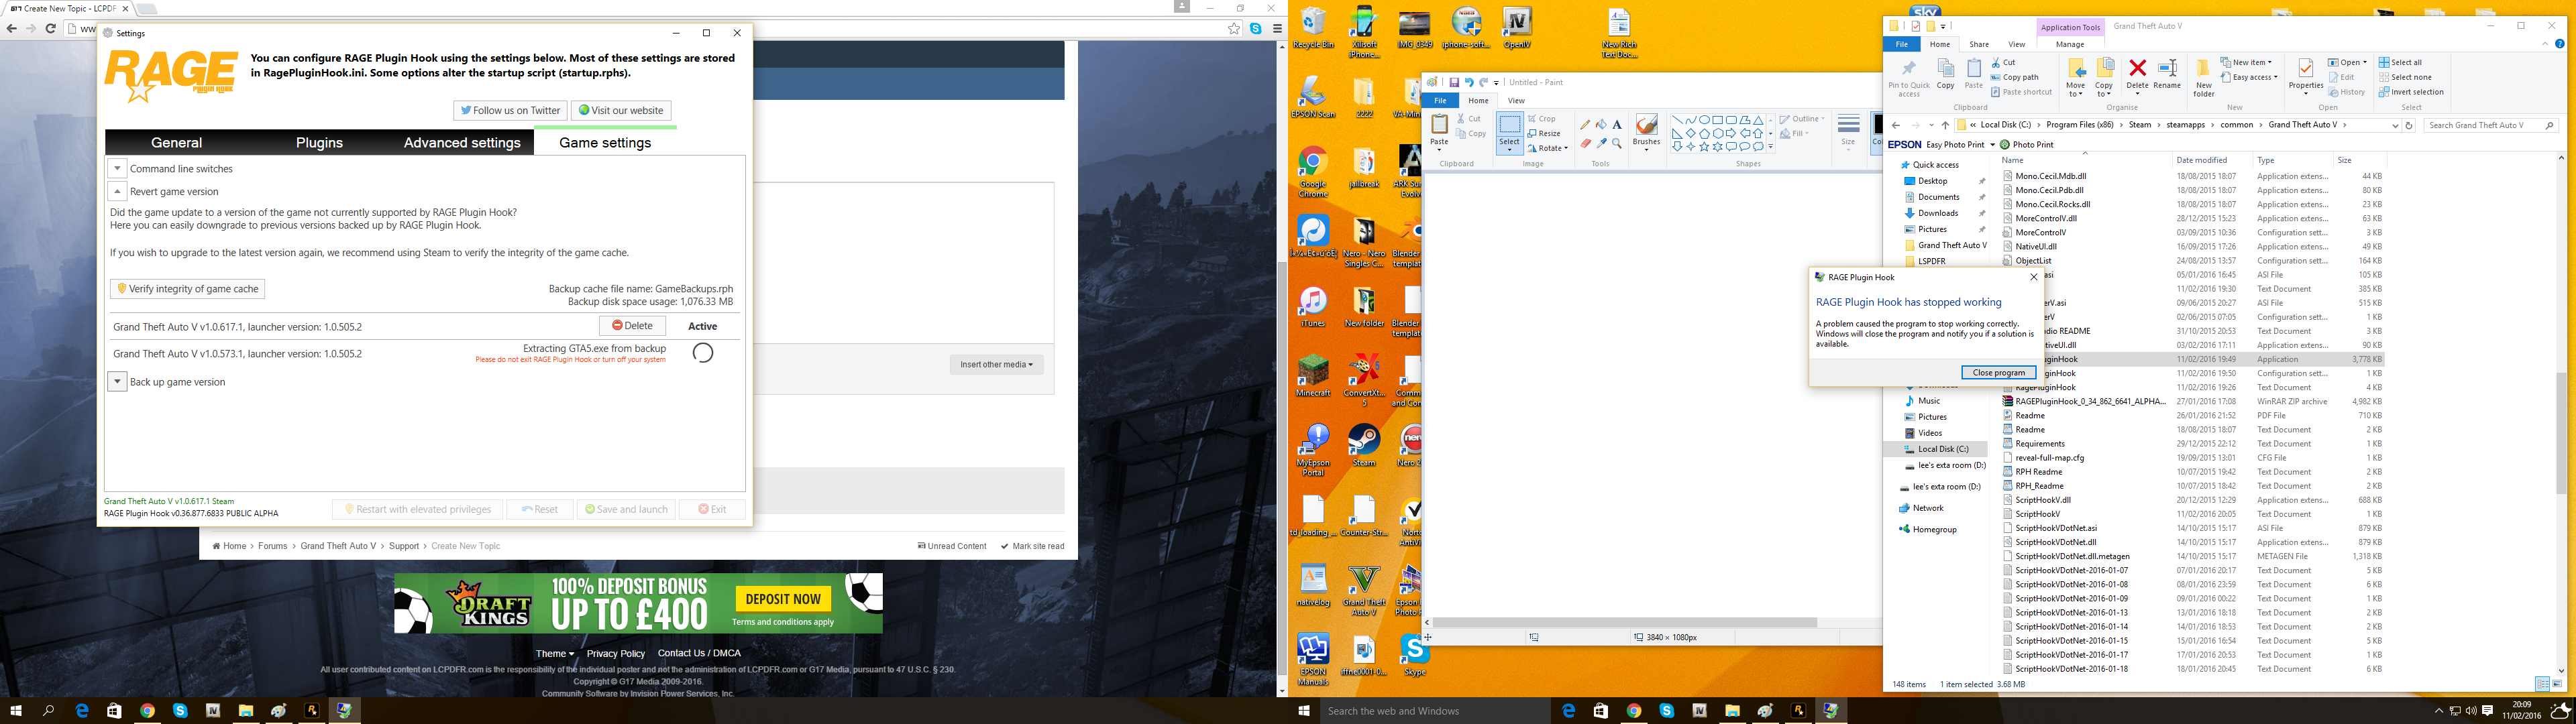Select the Text tool in Paint
2576x724 pixels.
pos(1617,125)
